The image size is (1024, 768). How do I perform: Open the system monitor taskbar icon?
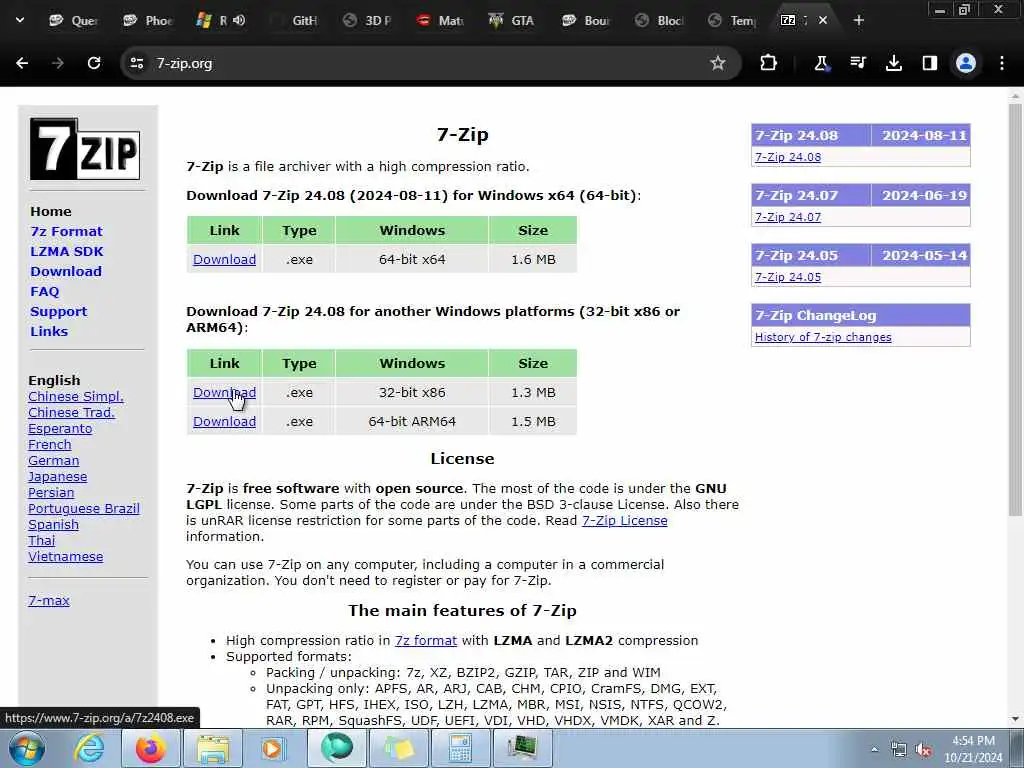pyautogui.click(x=522, y=748)
